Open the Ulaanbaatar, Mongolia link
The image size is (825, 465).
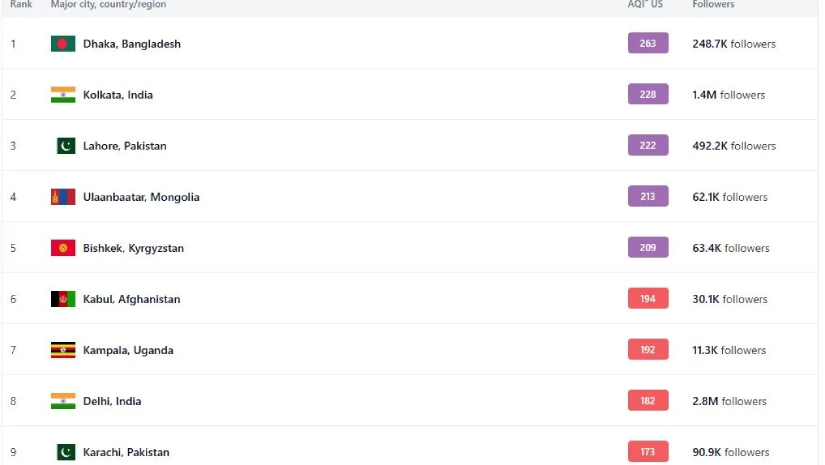pyautogui.click(x=141, y=197)
